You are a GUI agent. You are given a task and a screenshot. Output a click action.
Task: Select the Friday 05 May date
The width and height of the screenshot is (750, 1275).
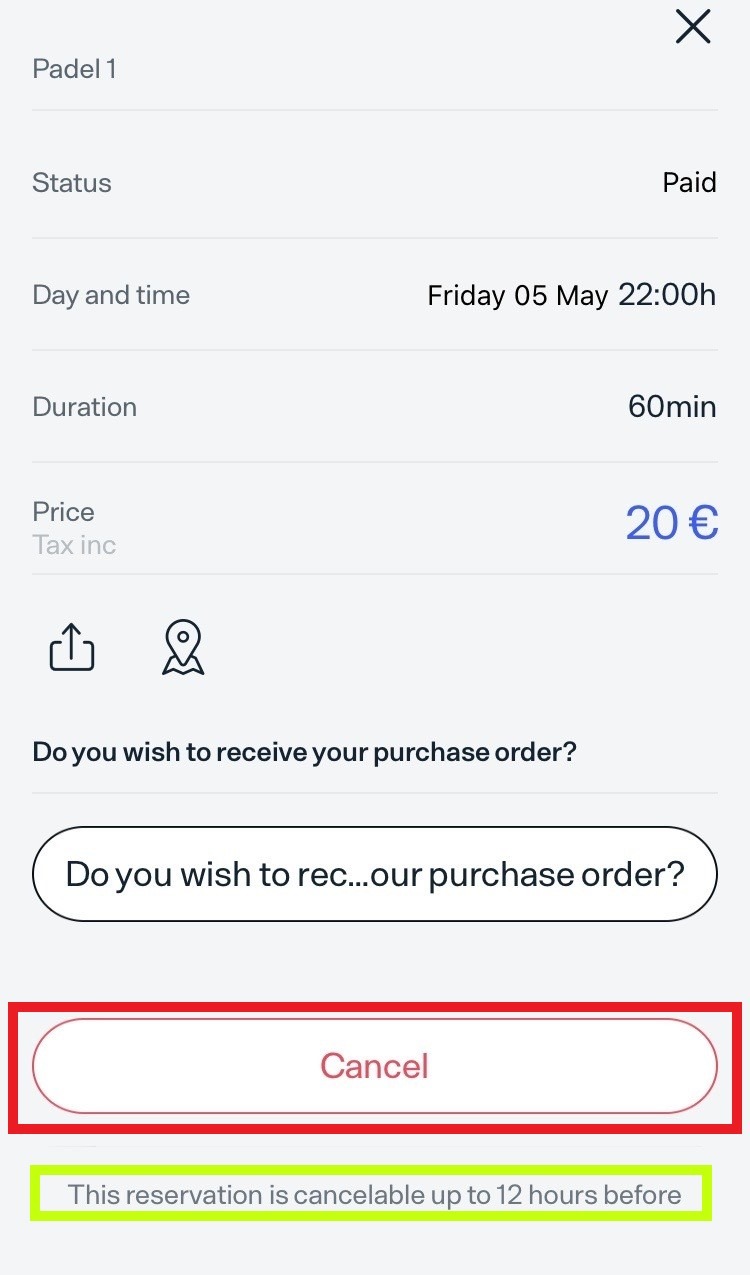(517, 296)
